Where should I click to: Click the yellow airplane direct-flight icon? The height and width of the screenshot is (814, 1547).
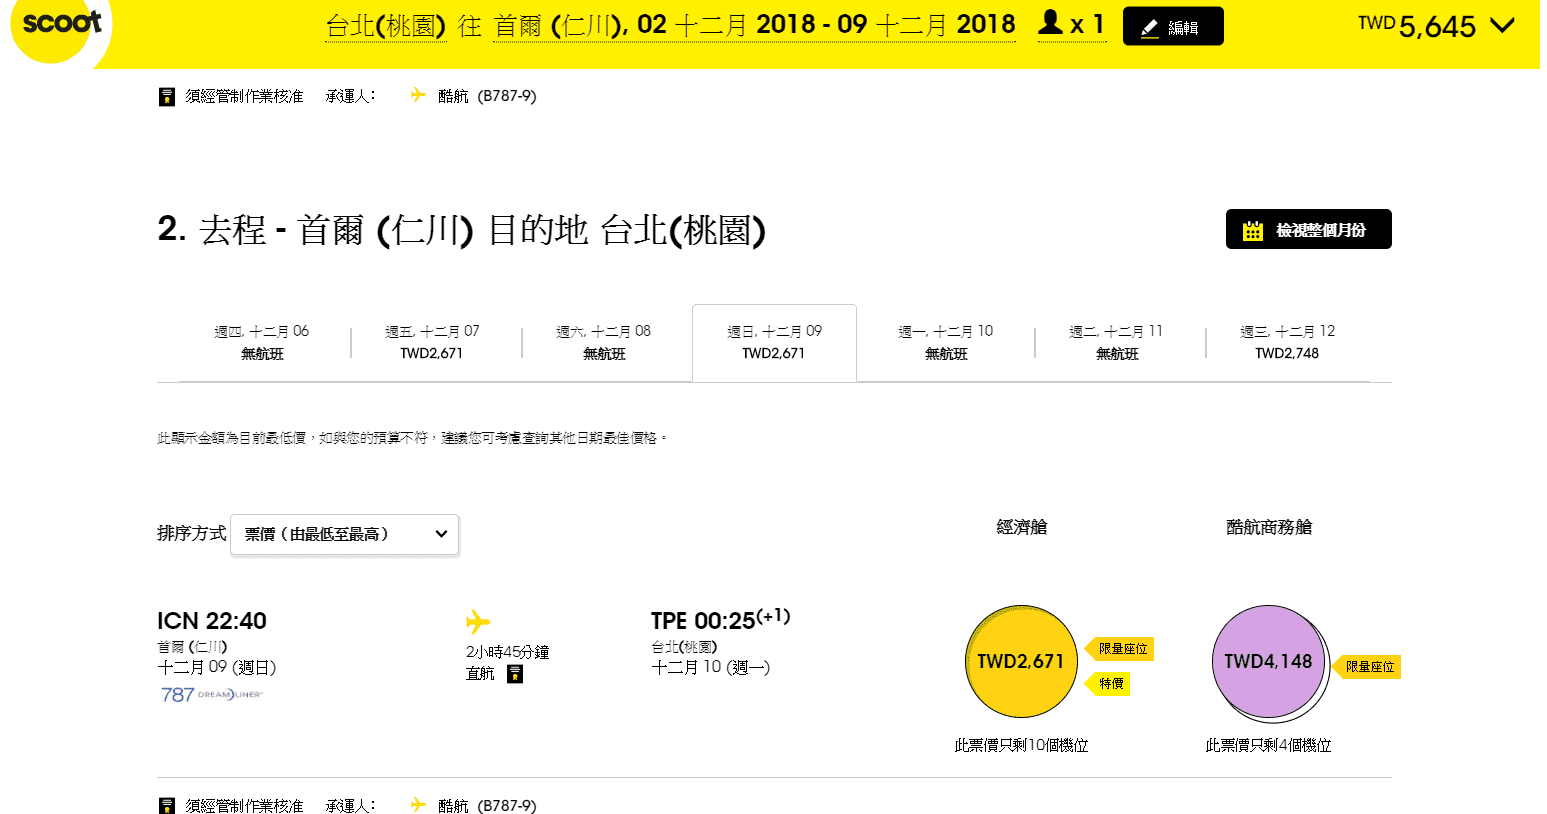(478, 622)
